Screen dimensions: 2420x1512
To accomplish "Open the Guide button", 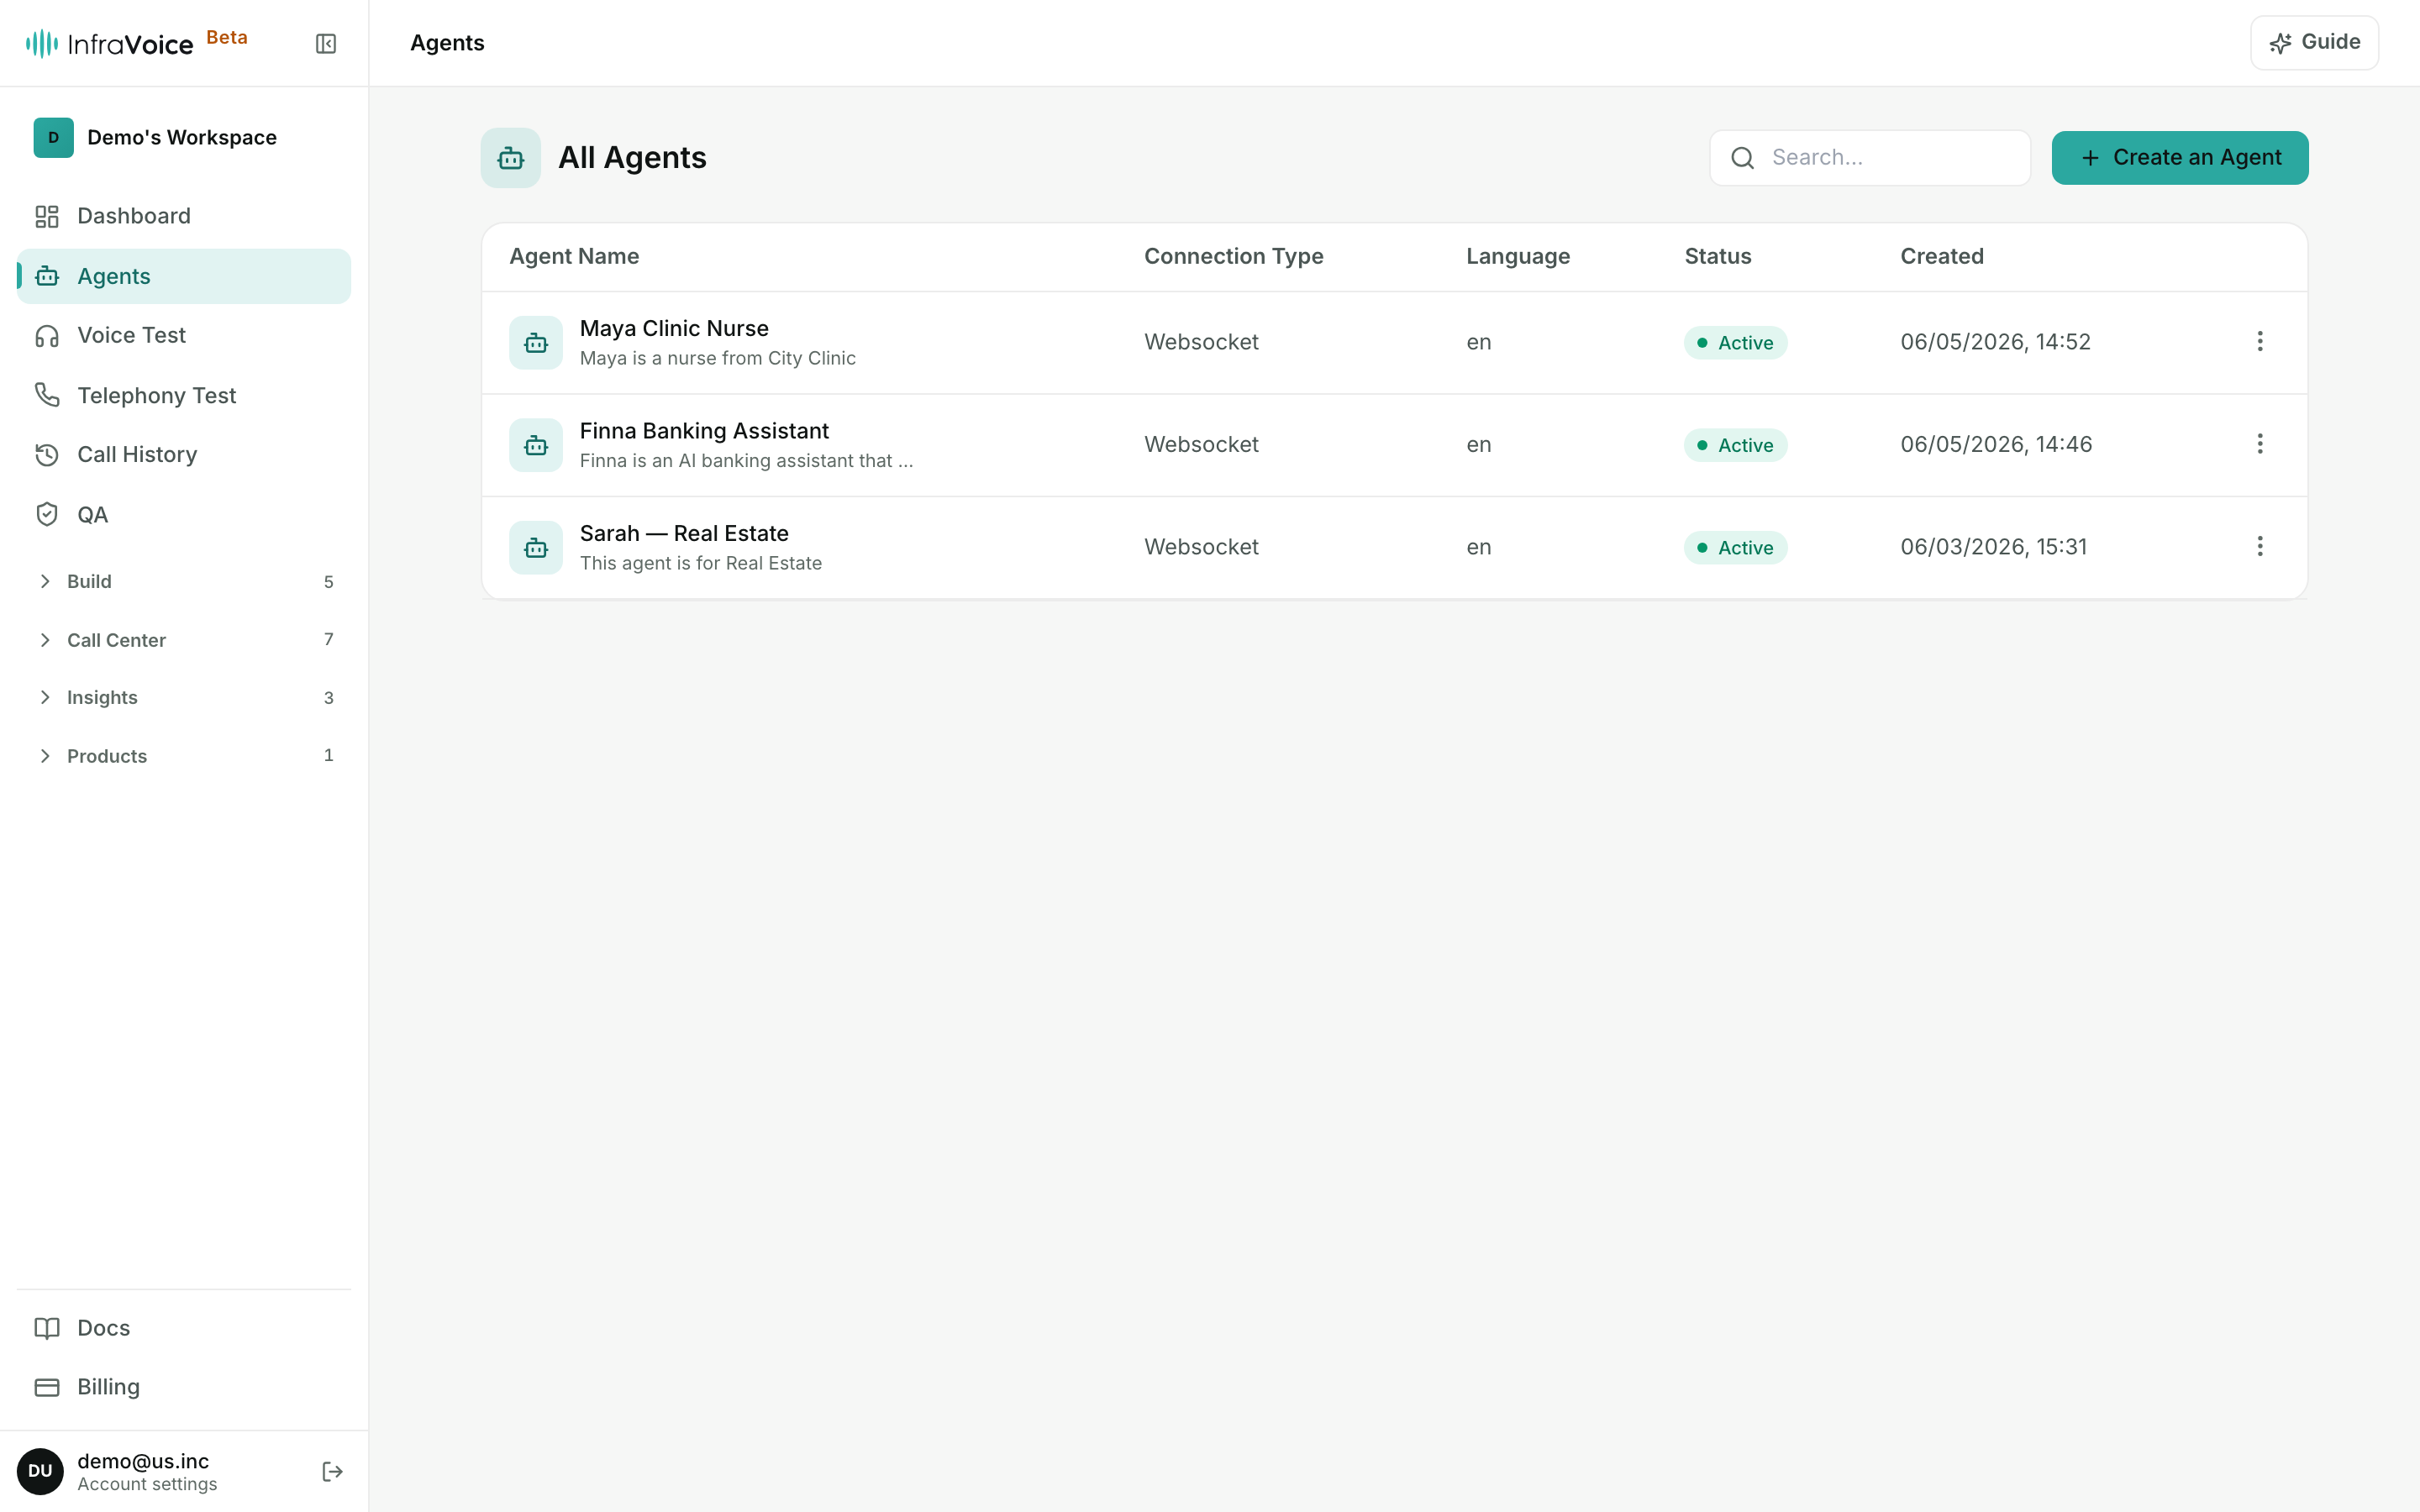I will [2314, 42].
